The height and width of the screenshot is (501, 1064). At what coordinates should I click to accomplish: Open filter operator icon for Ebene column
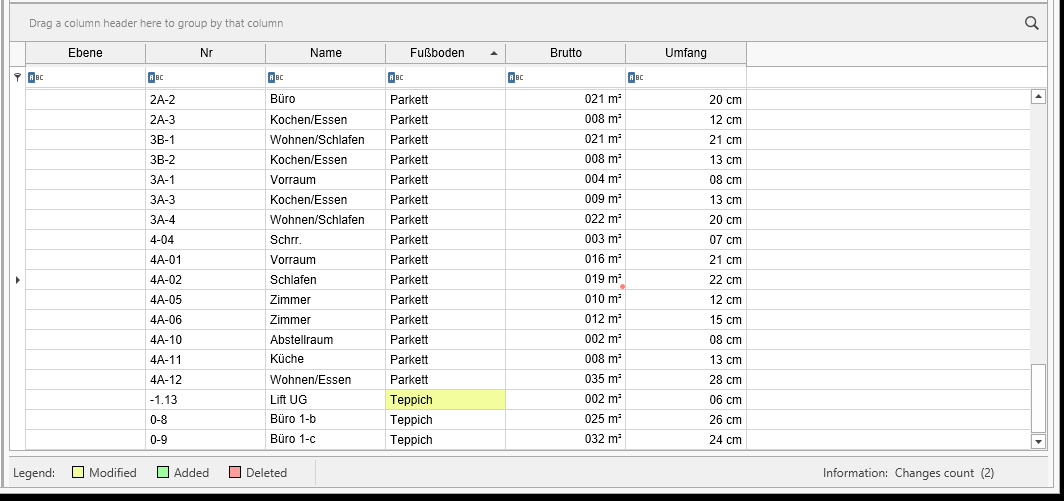point(35,78)
